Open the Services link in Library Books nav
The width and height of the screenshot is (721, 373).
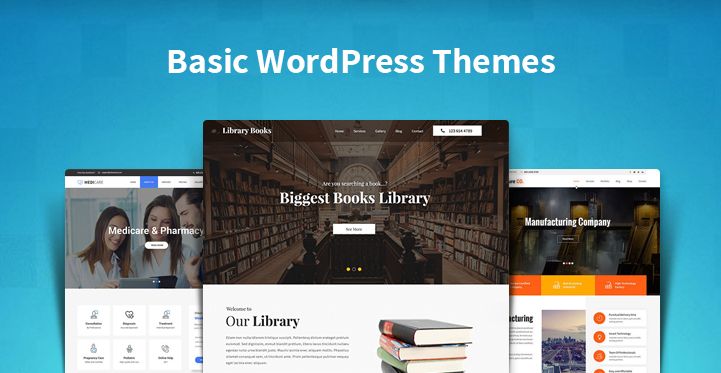tap(360, 131)
